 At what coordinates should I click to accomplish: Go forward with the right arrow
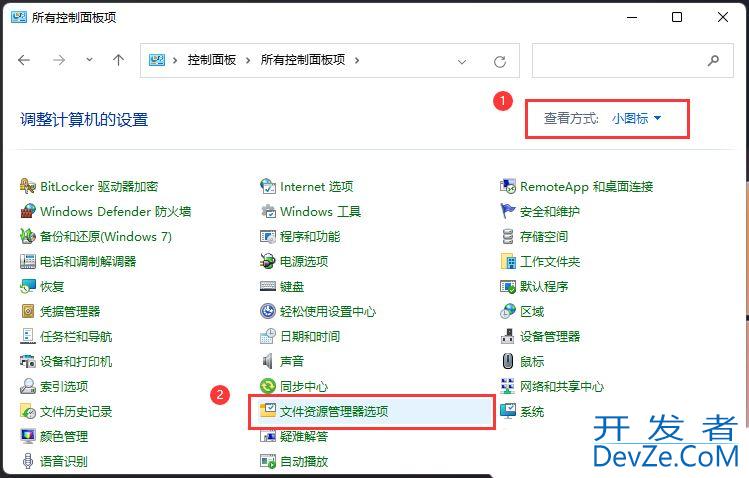click(59, 60)
